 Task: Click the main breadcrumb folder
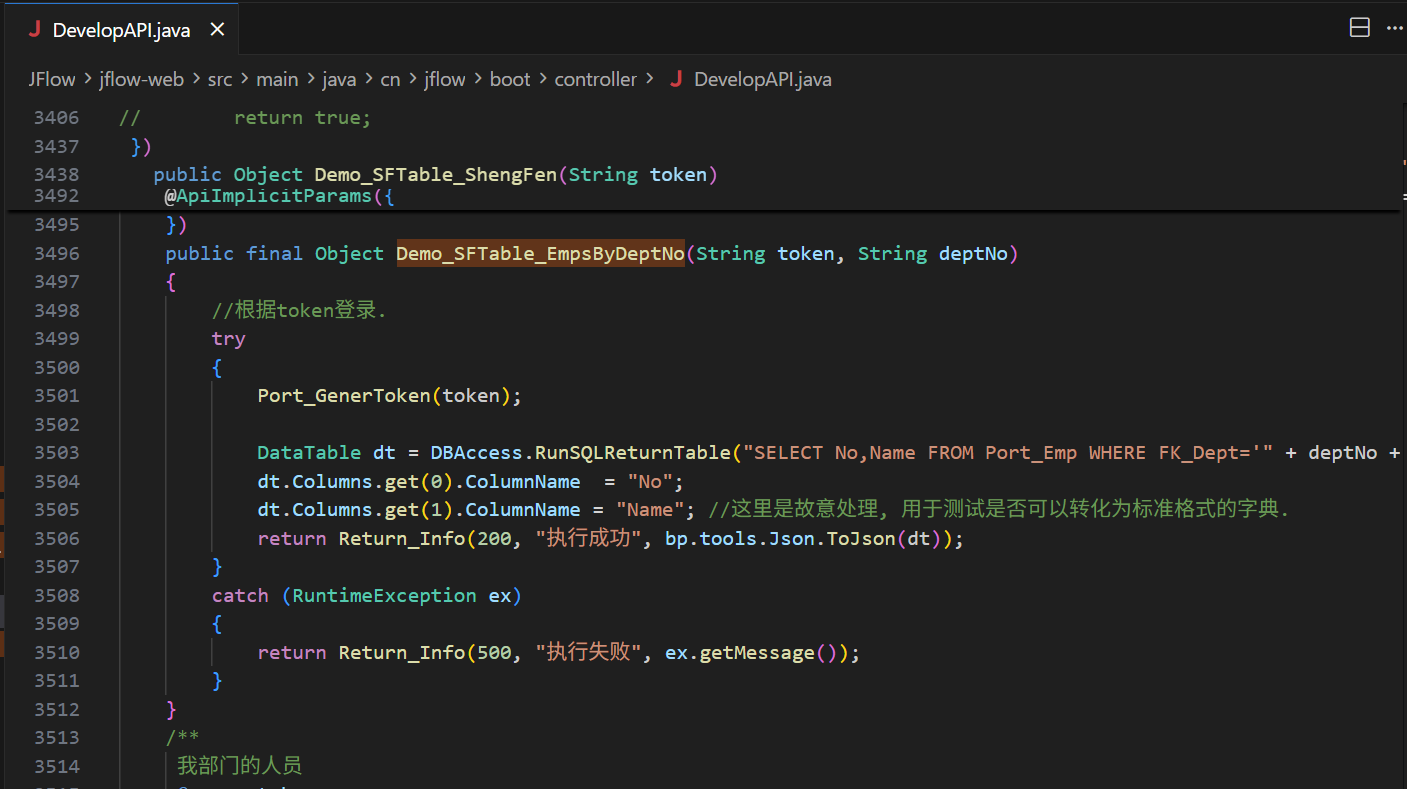point(277,79)
